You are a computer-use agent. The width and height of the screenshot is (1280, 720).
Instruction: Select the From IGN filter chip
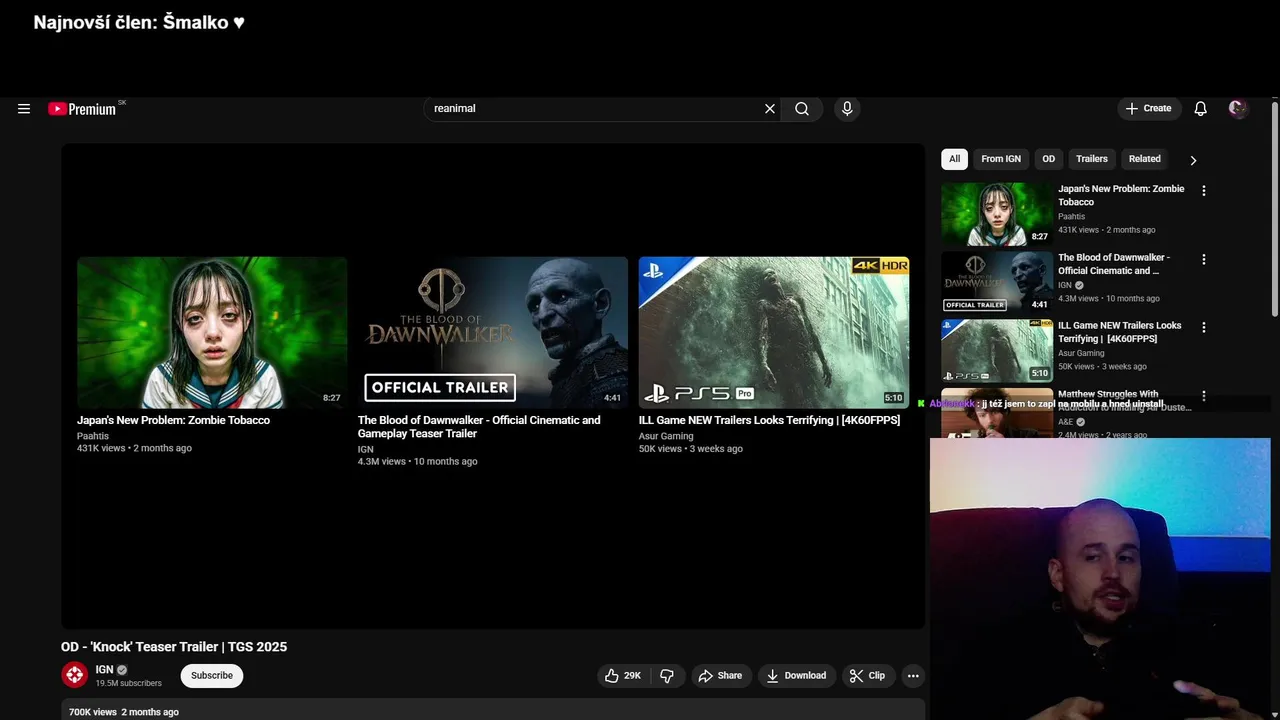click(1001, 159)
